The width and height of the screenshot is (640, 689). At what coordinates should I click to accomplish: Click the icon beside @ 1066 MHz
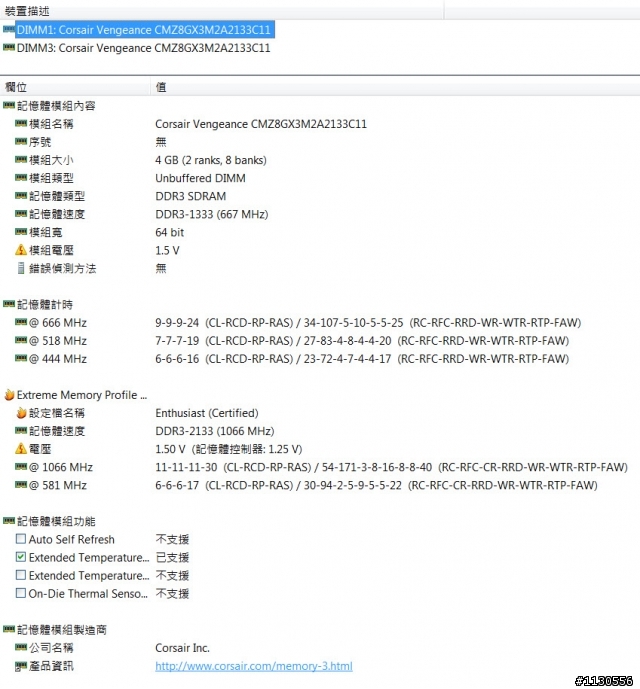coord(21,466)
